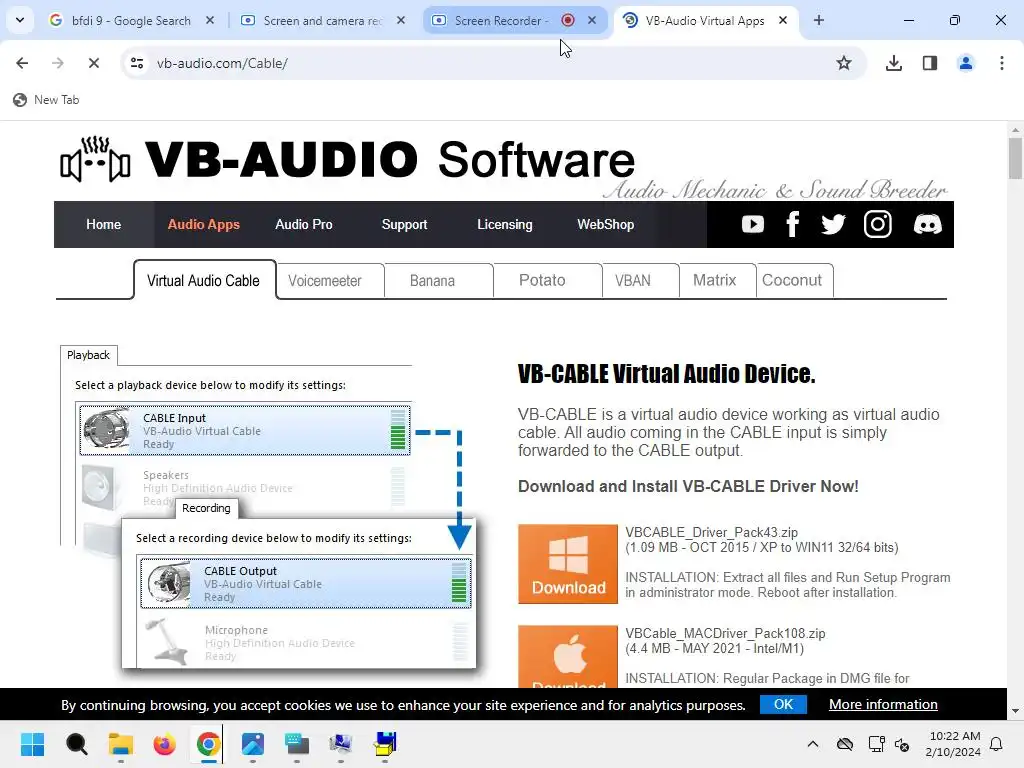Viewport: 1024px width, 768px height.
Task: Click CABLE Input device image
Action: pos(106,430)
